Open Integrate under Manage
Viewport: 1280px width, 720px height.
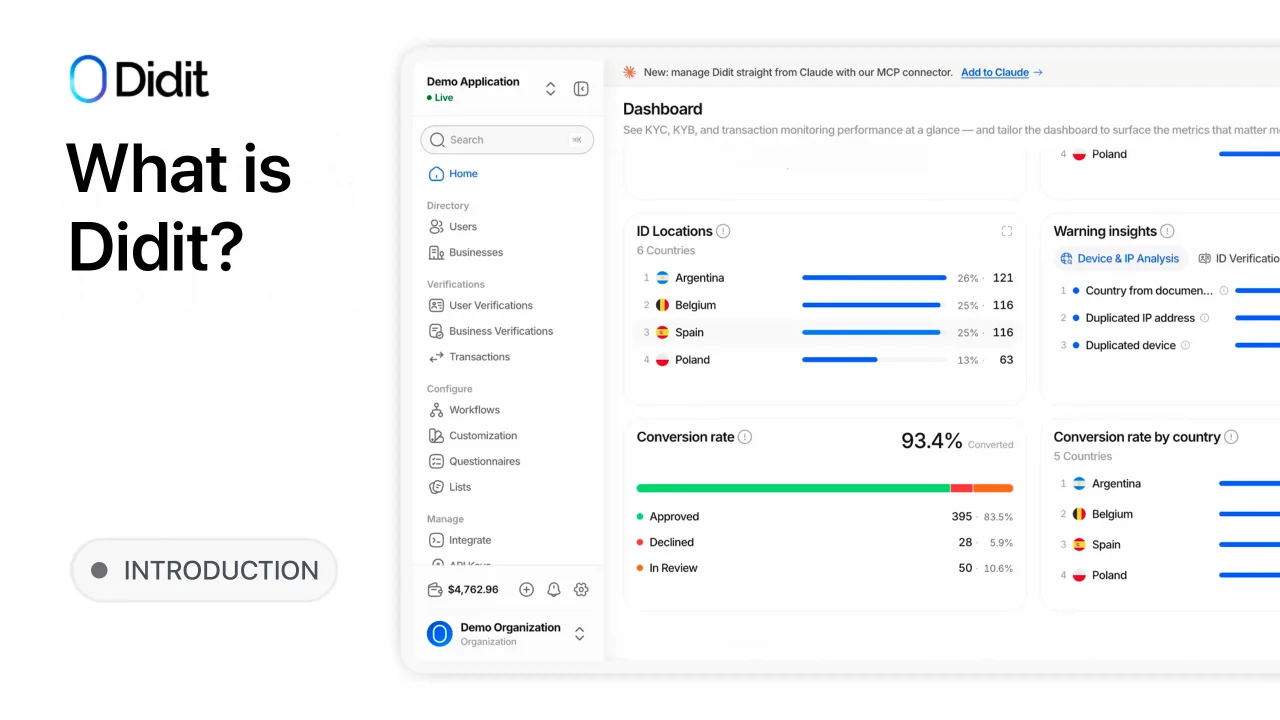(507, 540)
